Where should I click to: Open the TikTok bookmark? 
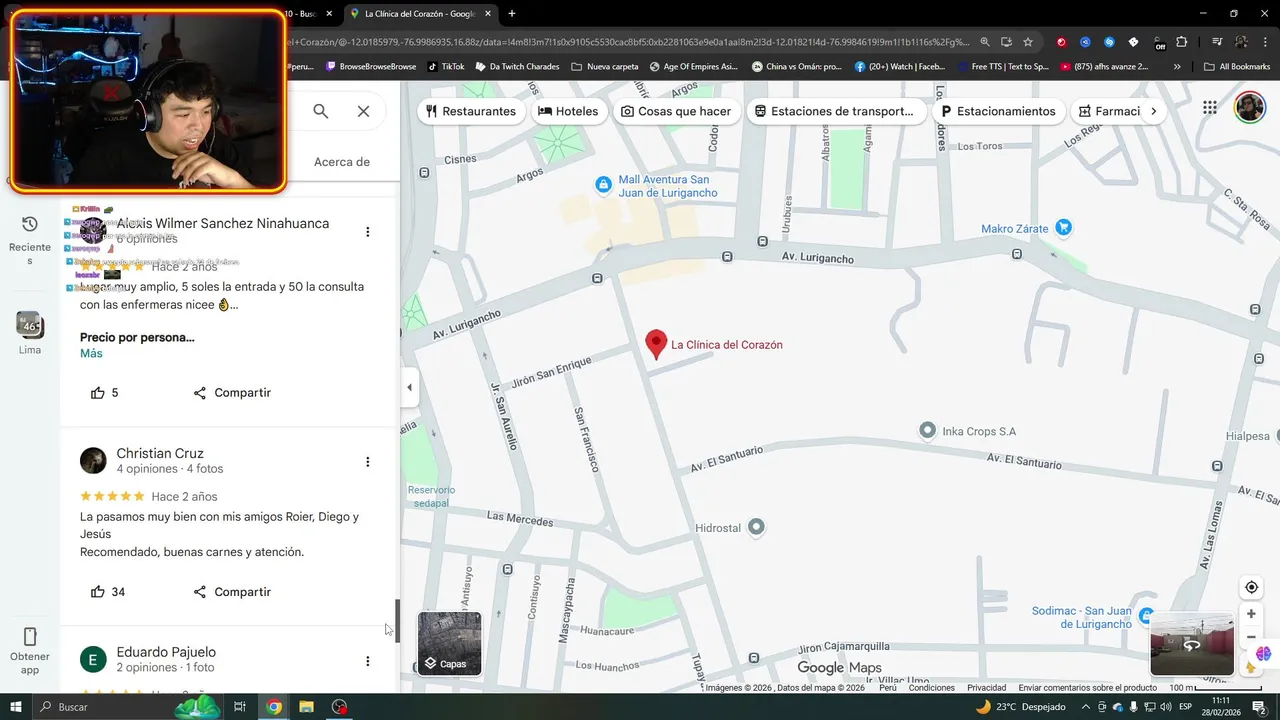[446, 67]
